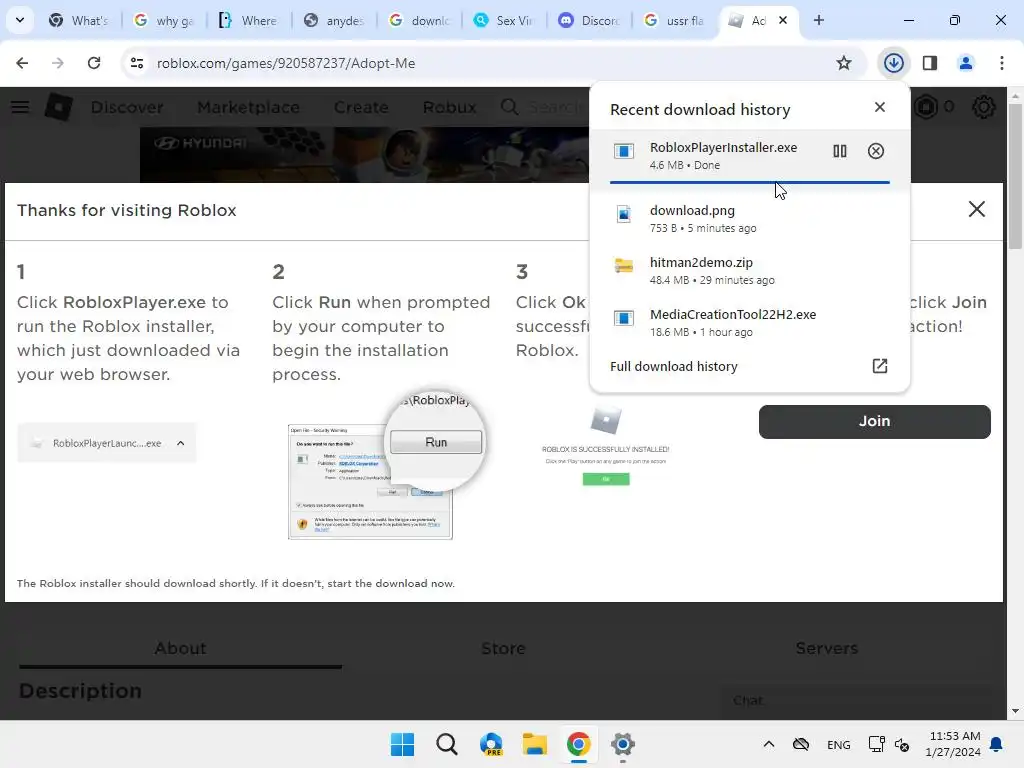The height and width of the screenshot is (768, 1024).
Task: Open Full download history link
Action: coord(673,366)
